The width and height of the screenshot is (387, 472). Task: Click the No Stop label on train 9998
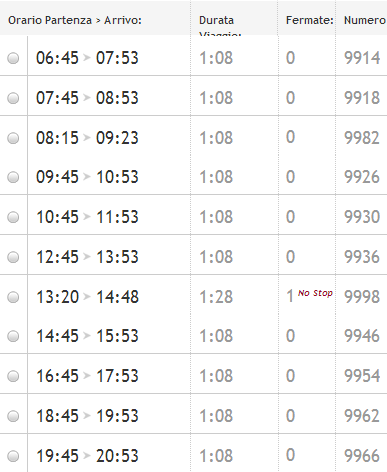[315, 293]
